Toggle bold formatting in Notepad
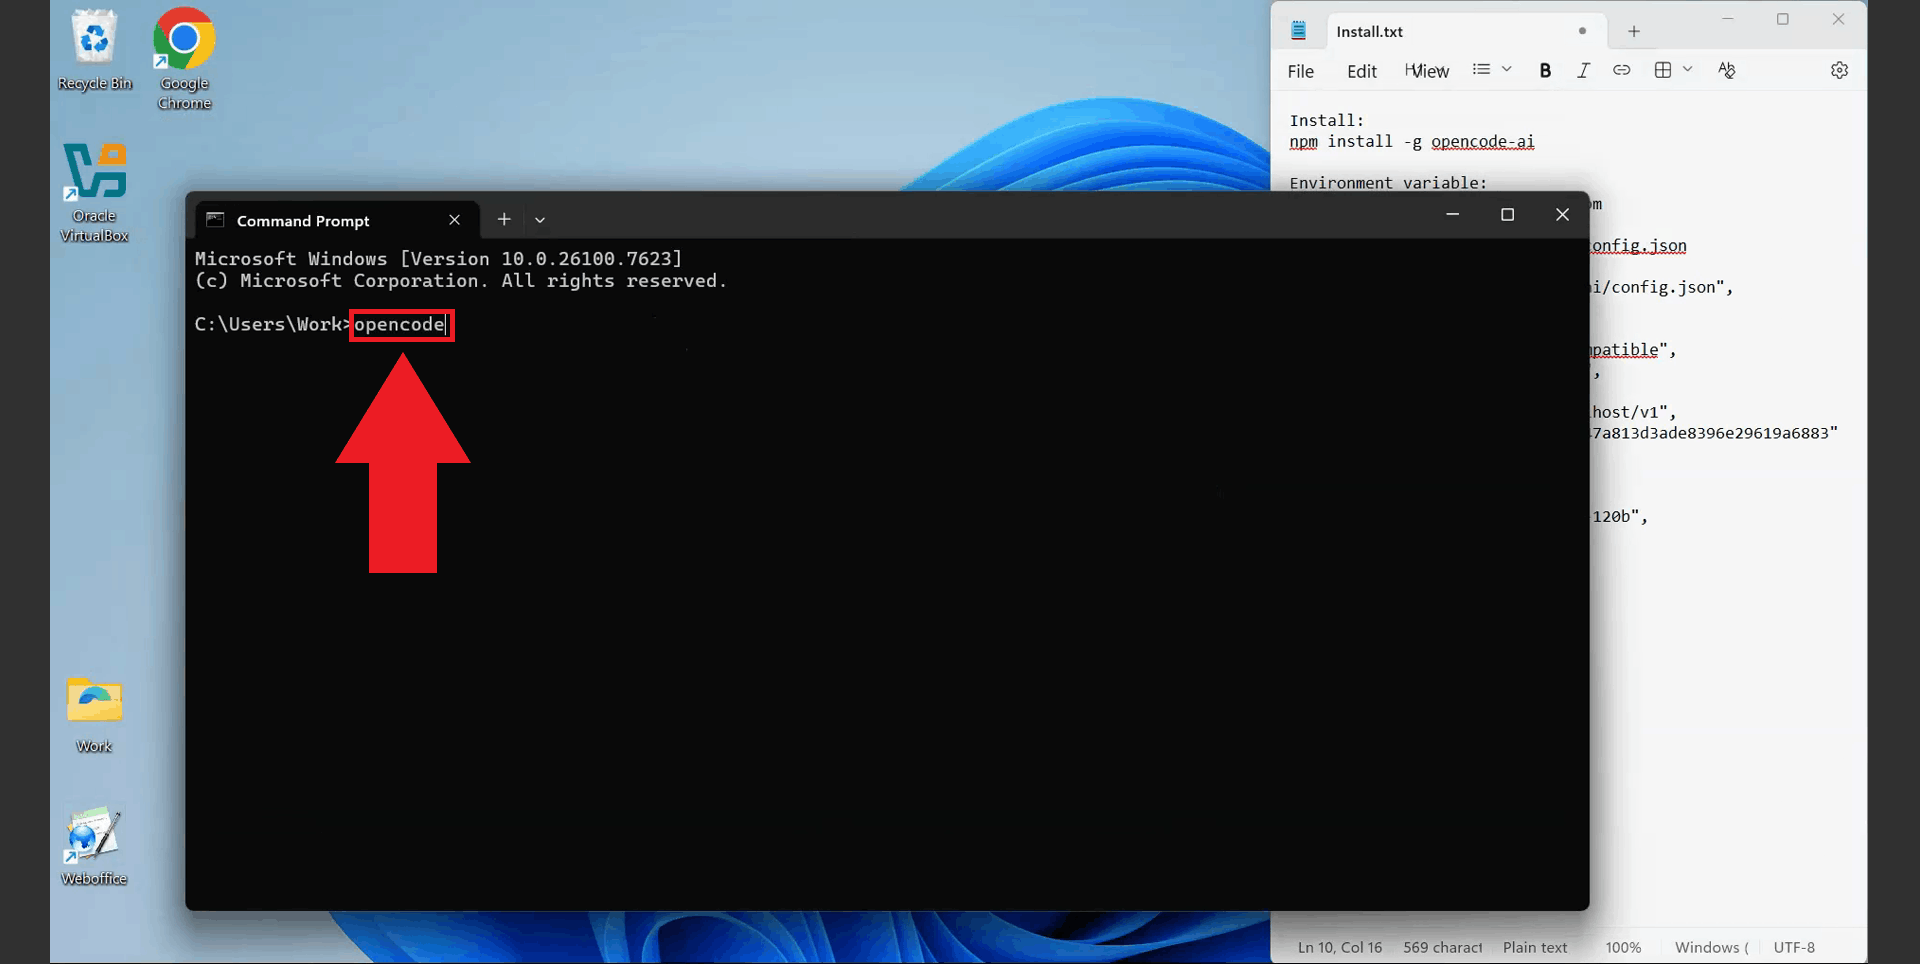Screen dimensions: 1920x964 click(x=1545, y=70)
